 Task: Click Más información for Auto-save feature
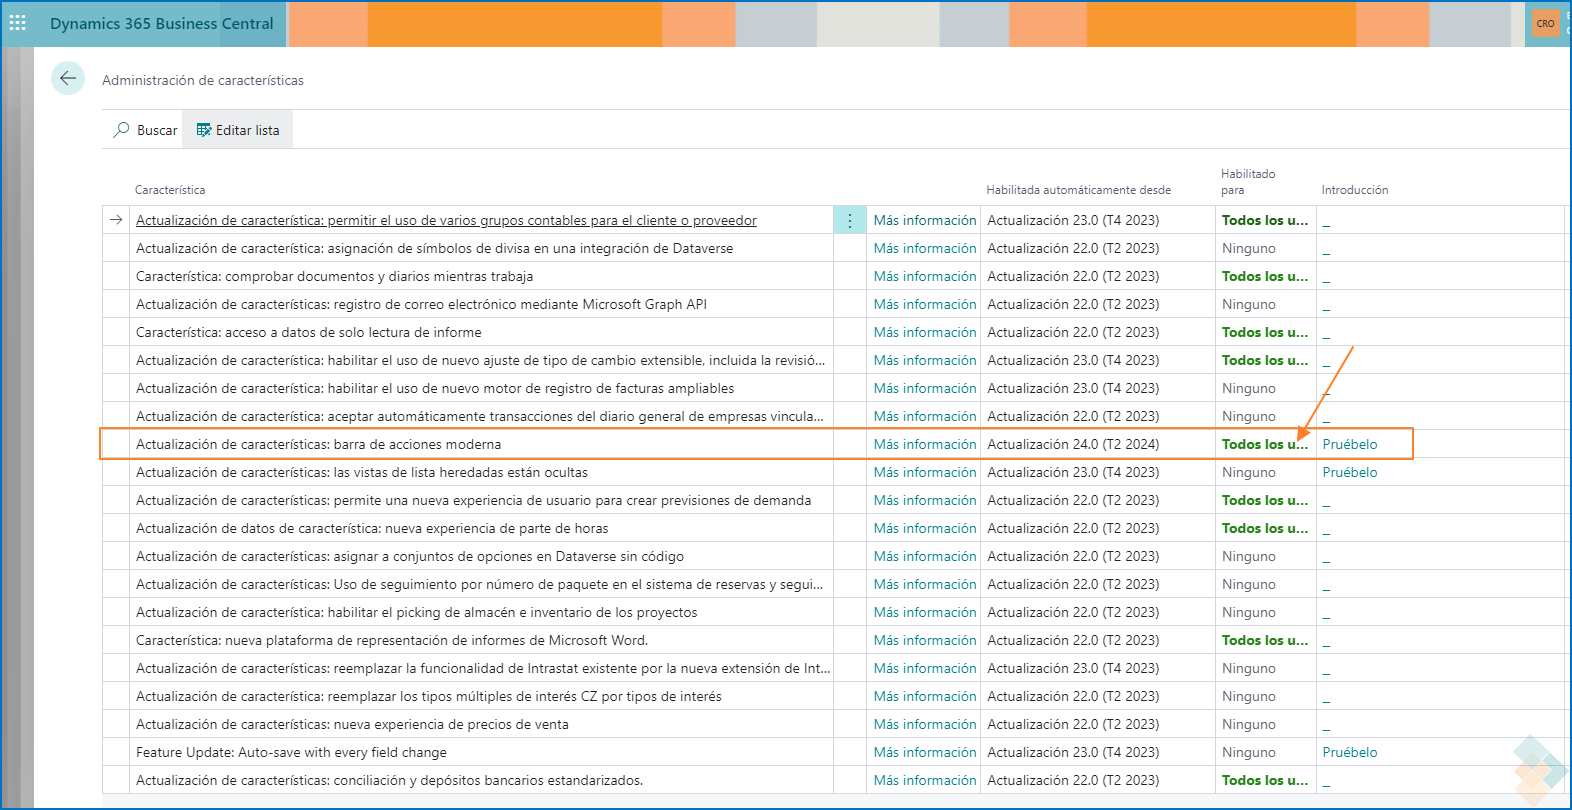925,752
